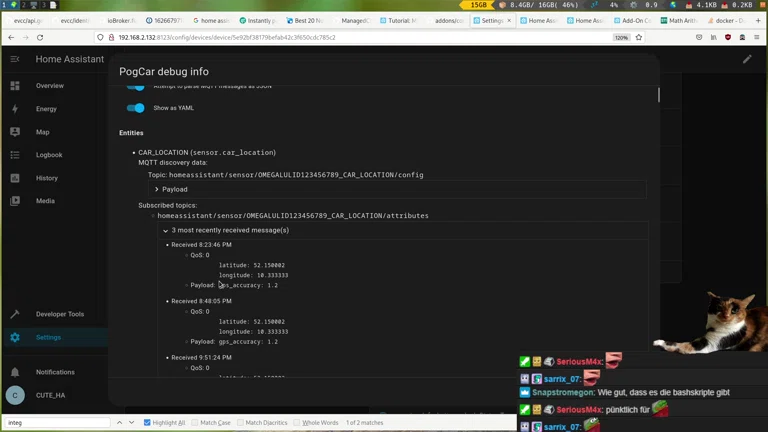This screenshot has height=432, width=768.
Task: Open the Overview dashboard in sidebar
Action: click(49, 86)
